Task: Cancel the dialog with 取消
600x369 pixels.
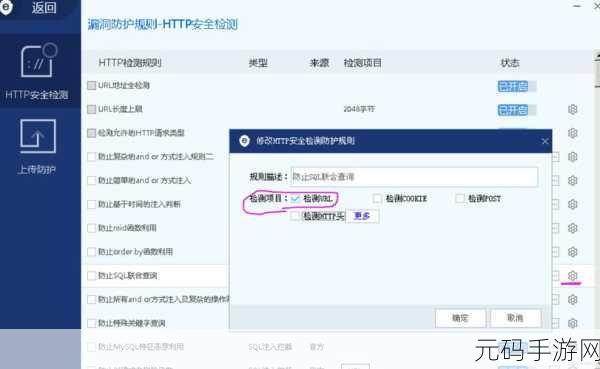Action: [x=515, y=318]
